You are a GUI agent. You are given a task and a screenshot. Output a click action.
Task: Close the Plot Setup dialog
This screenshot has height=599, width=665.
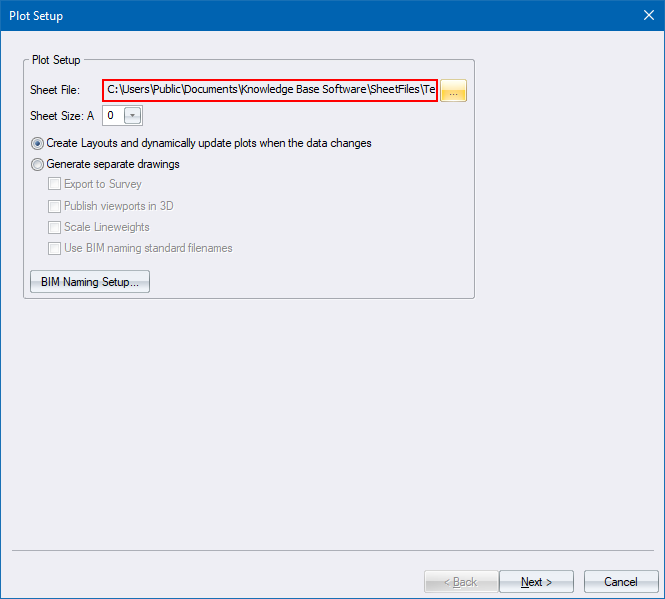[646, 15]
